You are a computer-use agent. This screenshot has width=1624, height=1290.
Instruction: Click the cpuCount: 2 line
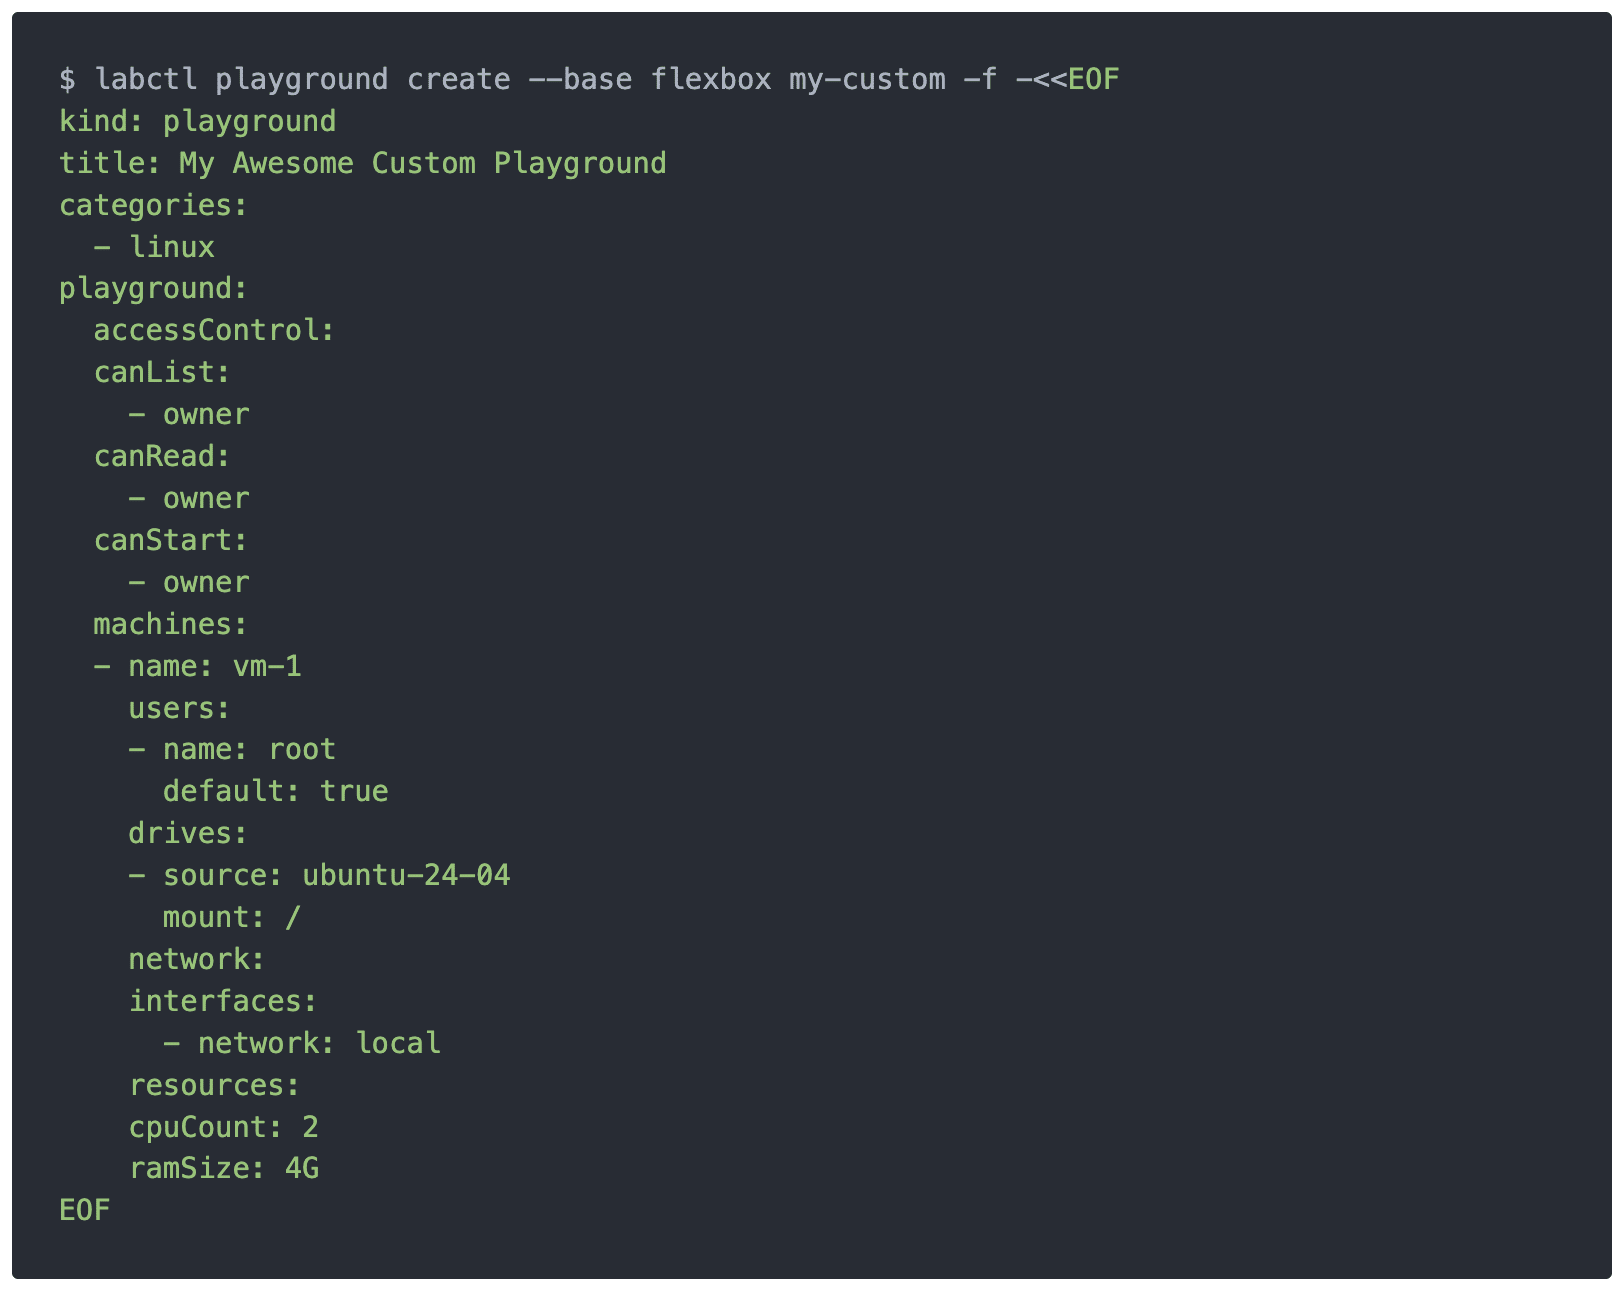point(224,1127)
